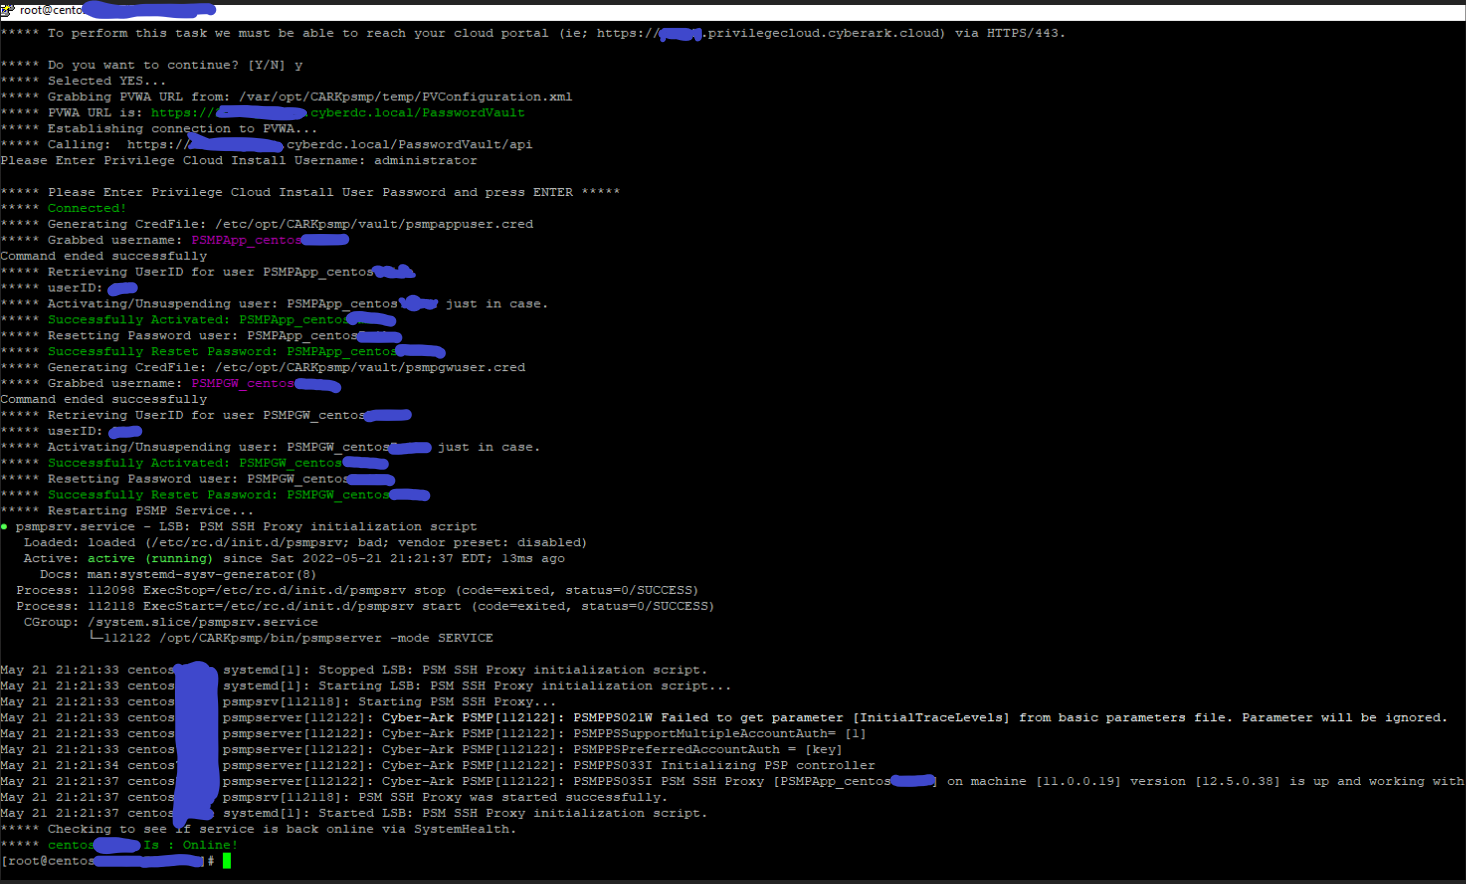
Task: Open the PuTTY system menu via title bar icon
Action: (x=7, y=8)
